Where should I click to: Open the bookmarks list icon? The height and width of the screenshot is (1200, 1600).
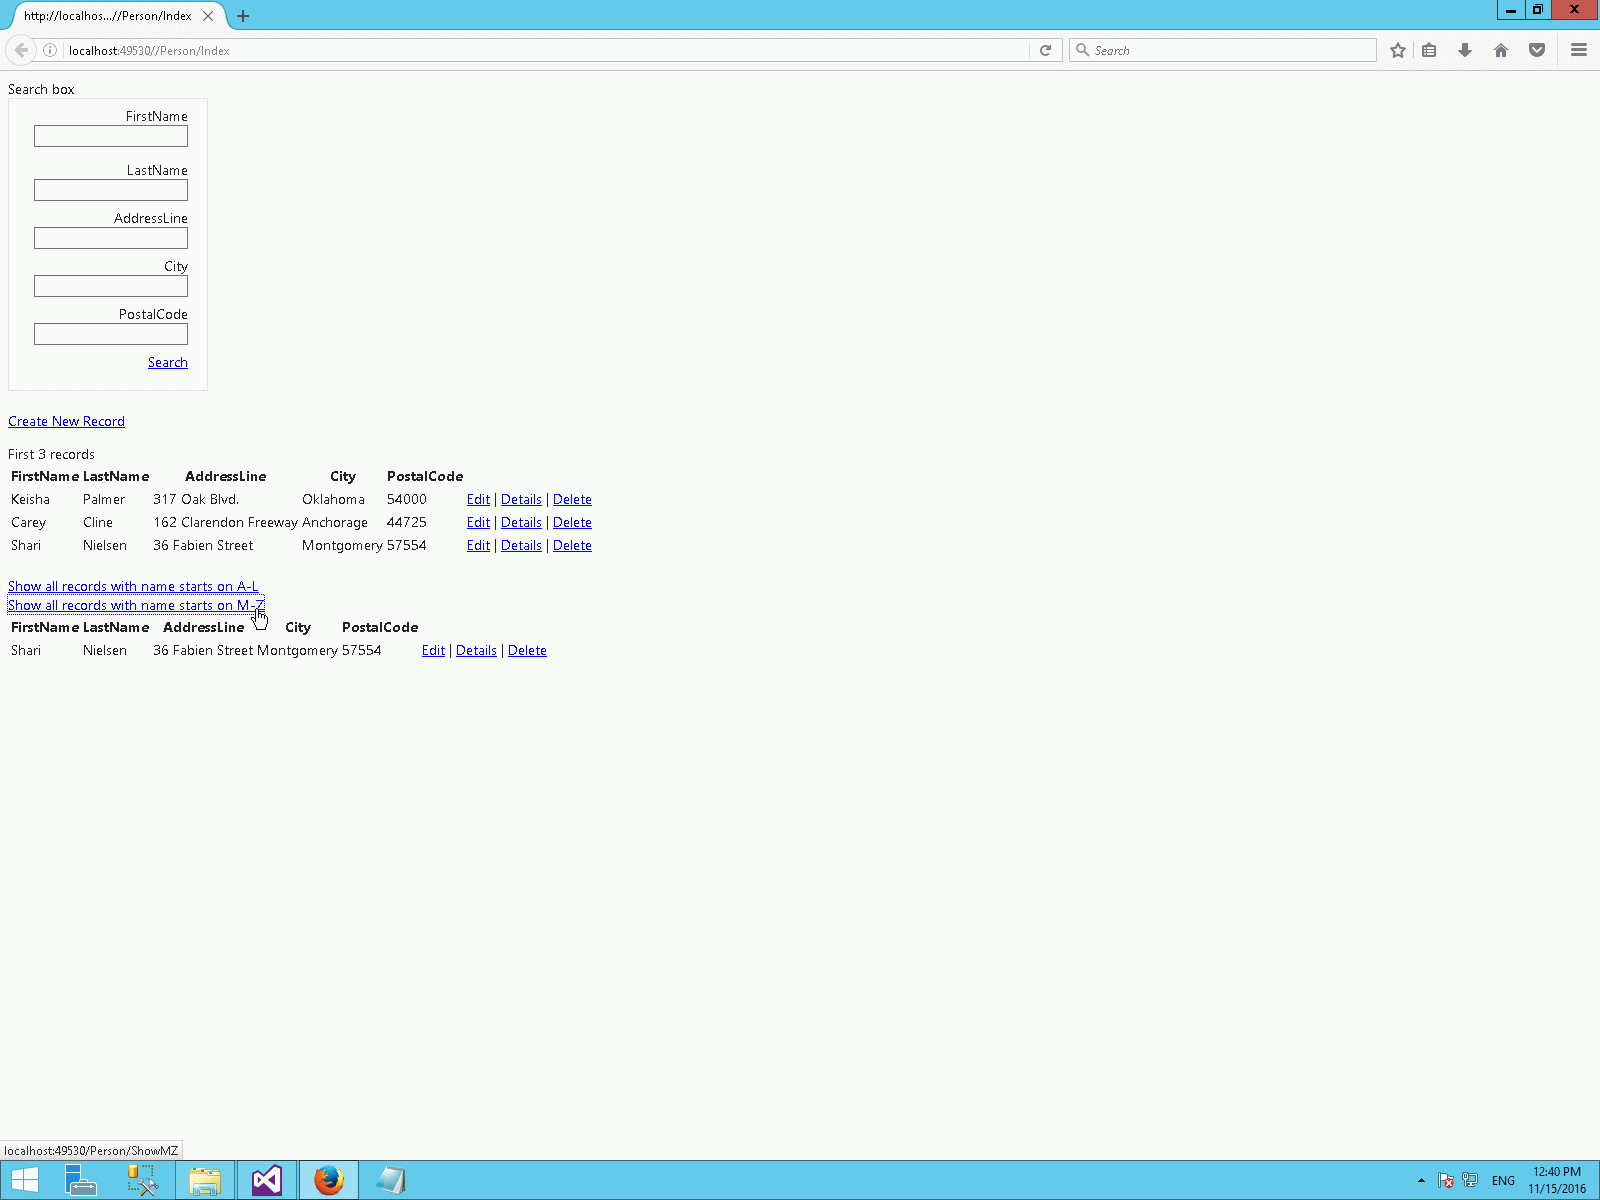point(1430,50)
